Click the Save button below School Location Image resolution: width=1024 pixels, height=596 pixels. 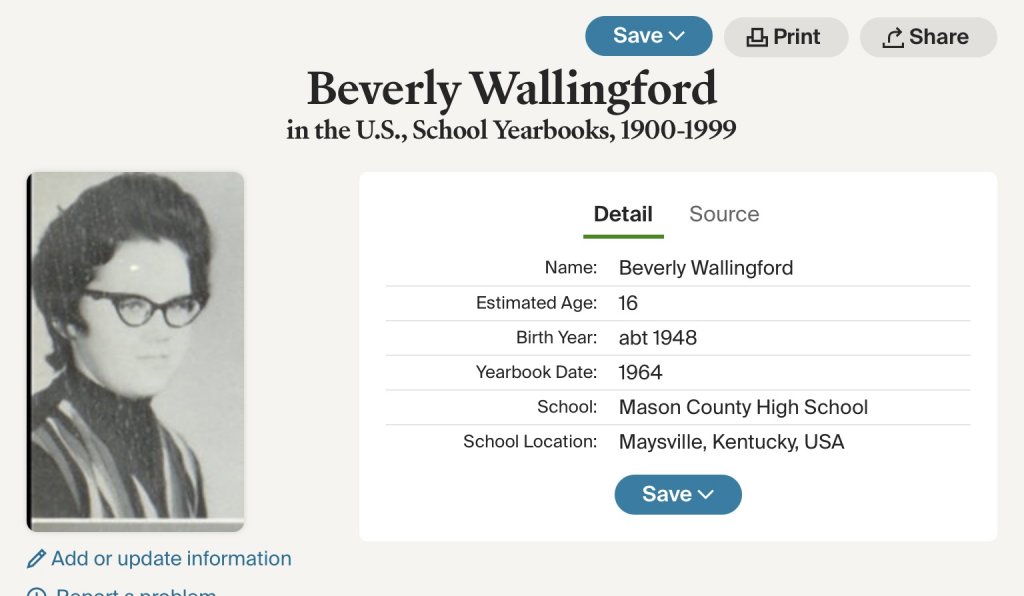tap(667, 495)
